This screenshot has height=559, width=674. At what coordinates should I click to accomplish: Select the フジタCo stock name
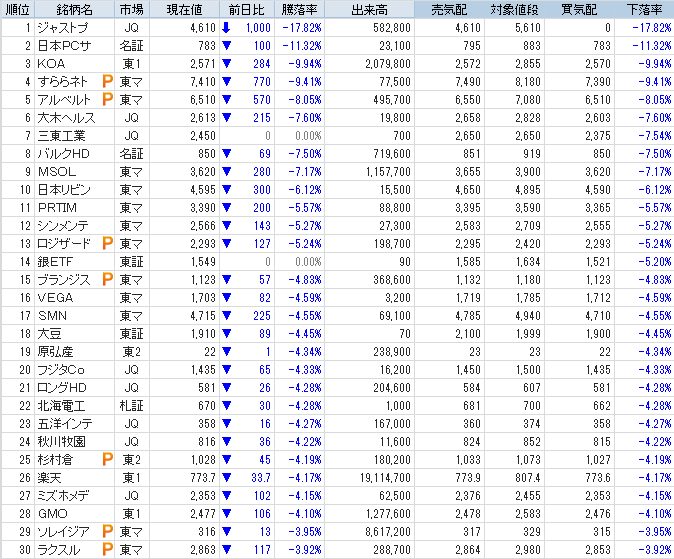[x=61, y=369]
